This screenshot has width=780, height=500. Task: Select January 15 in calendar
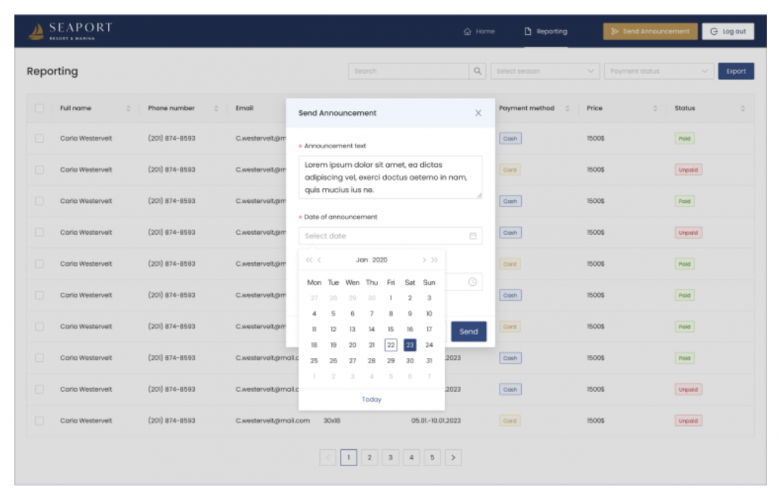[390, 329]
